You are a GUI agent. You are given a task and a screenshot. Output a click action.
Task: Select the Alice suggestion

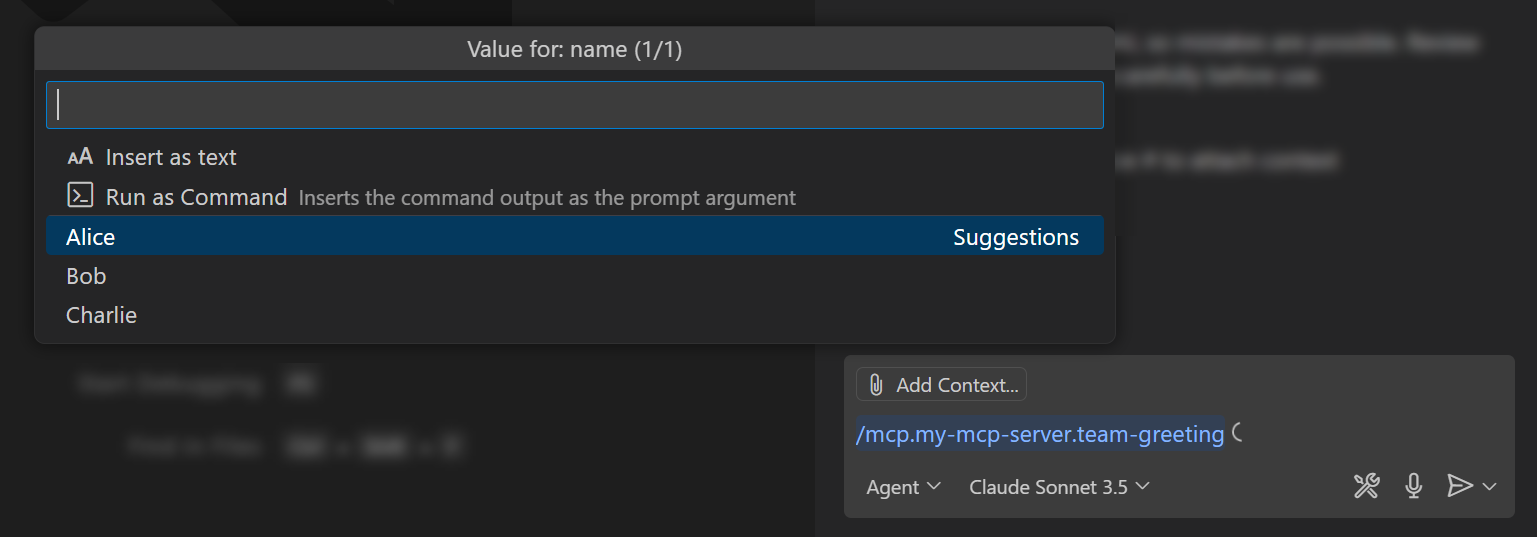[91, 237]
